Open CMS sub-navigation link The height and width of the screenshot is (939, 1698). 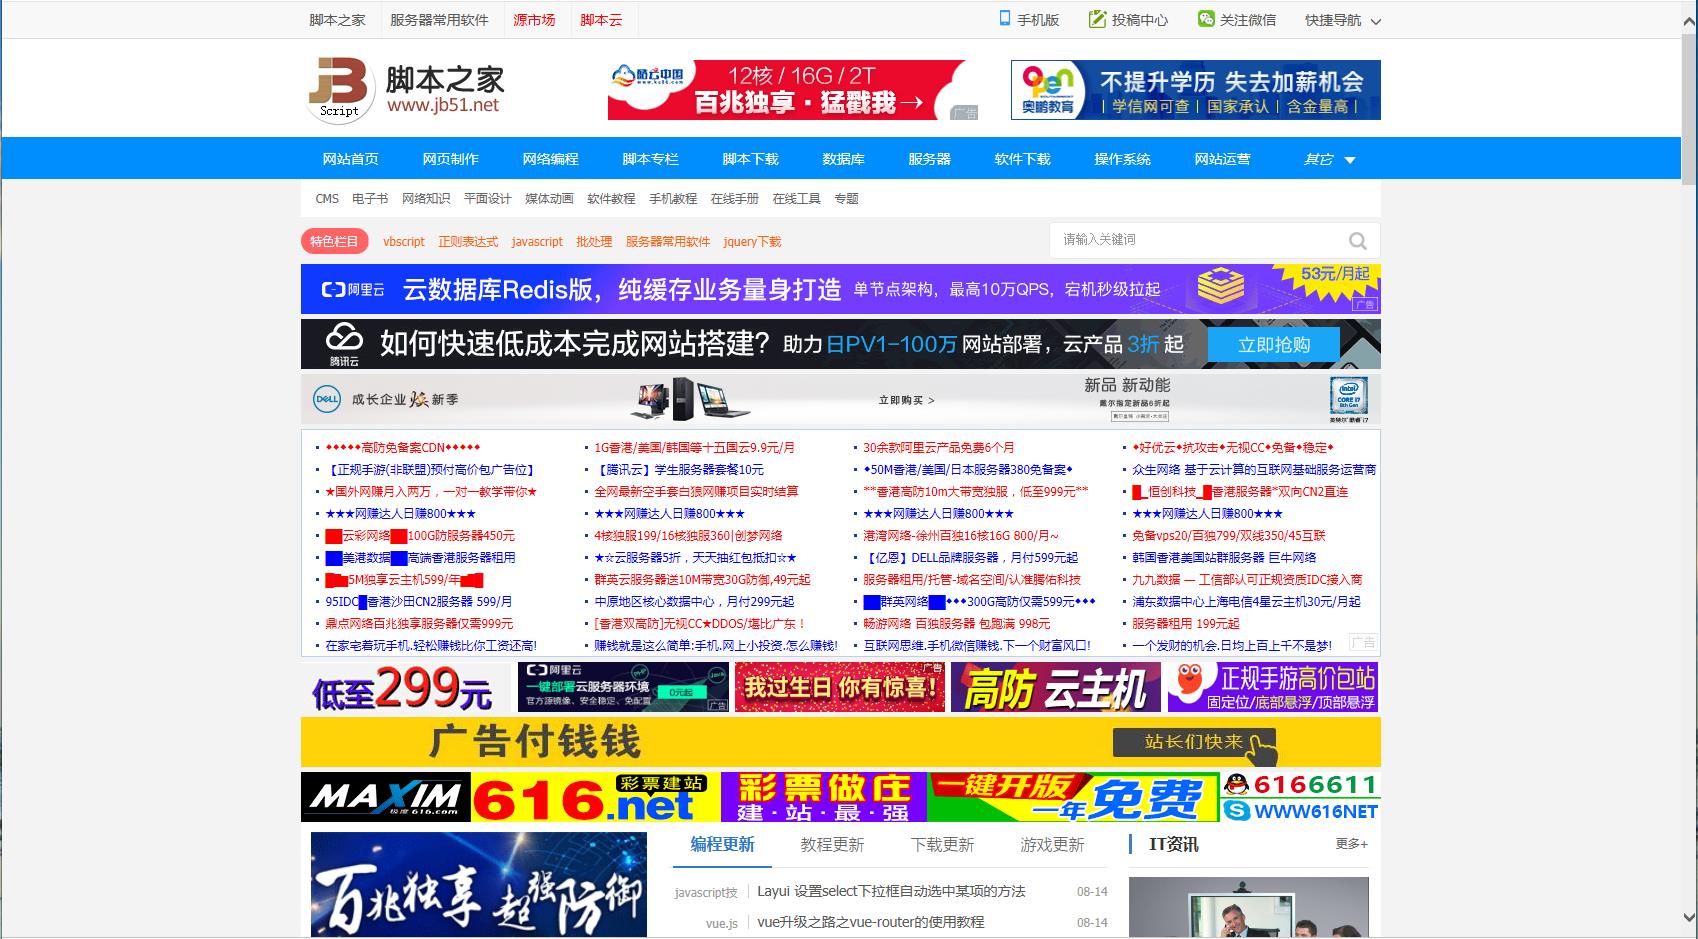[327, 199]
